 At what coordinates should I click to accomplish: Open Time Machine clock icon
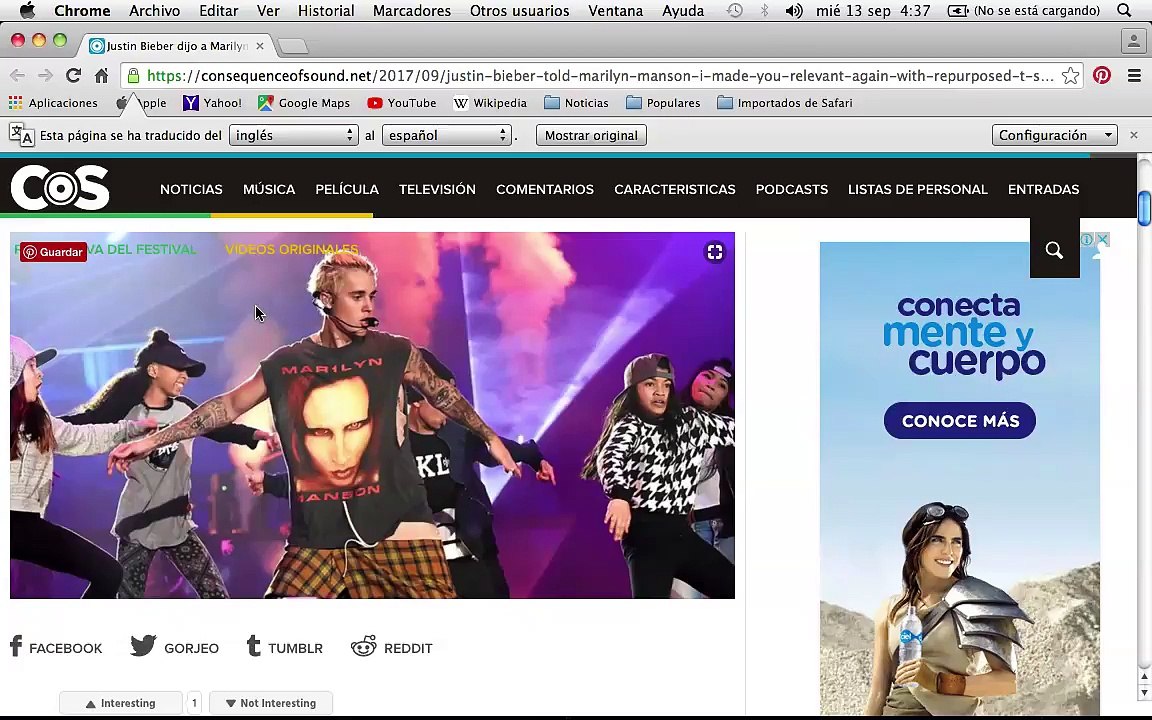(x=734, y=10)
